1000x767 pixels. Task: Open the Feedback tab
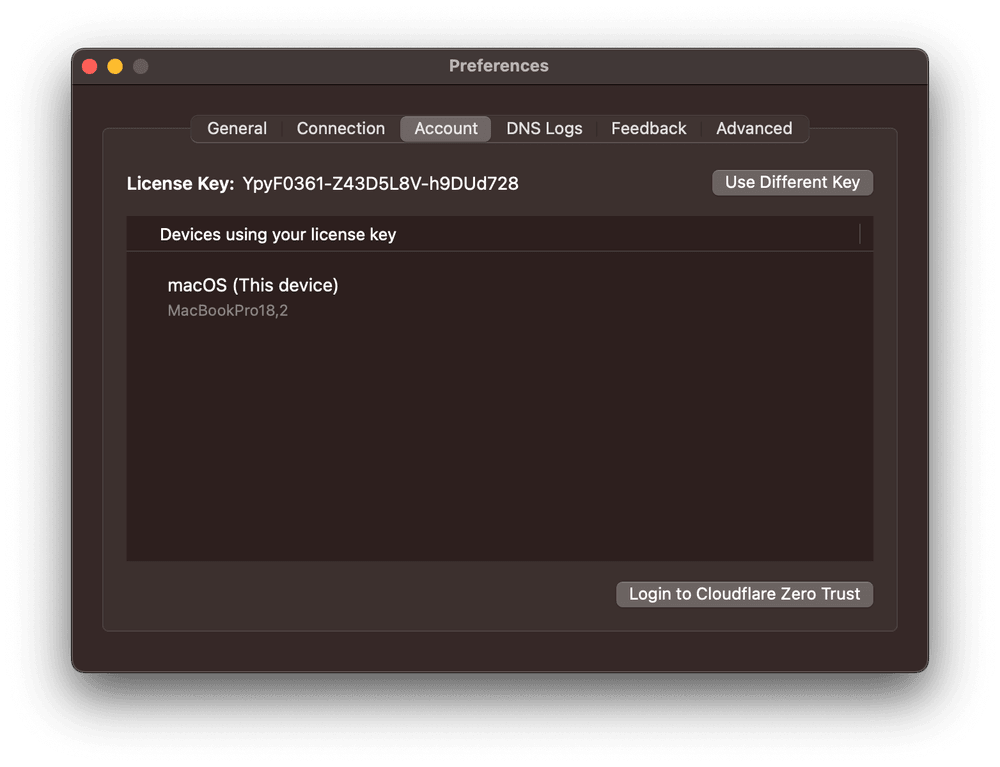[648, 128]
